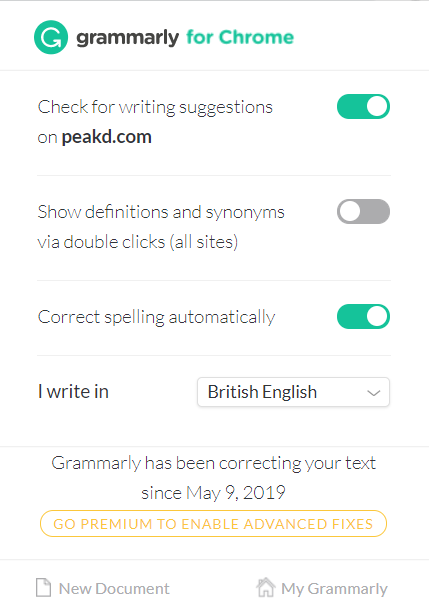This screenshot has width=429, height=613.
Task: Click the chevron arrow in language selector
Action: click(374, 393)
